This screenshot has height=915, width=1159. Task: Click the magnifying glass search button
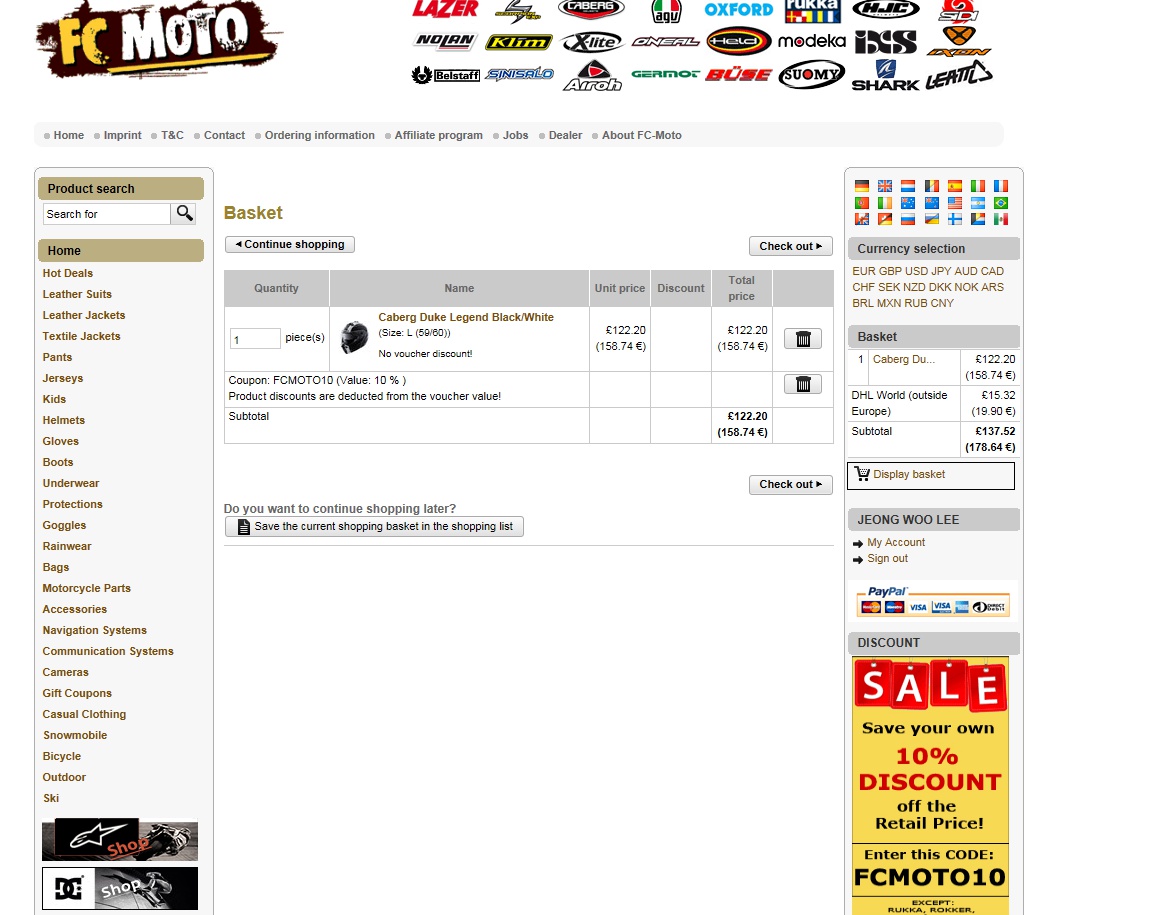(184, 214)
